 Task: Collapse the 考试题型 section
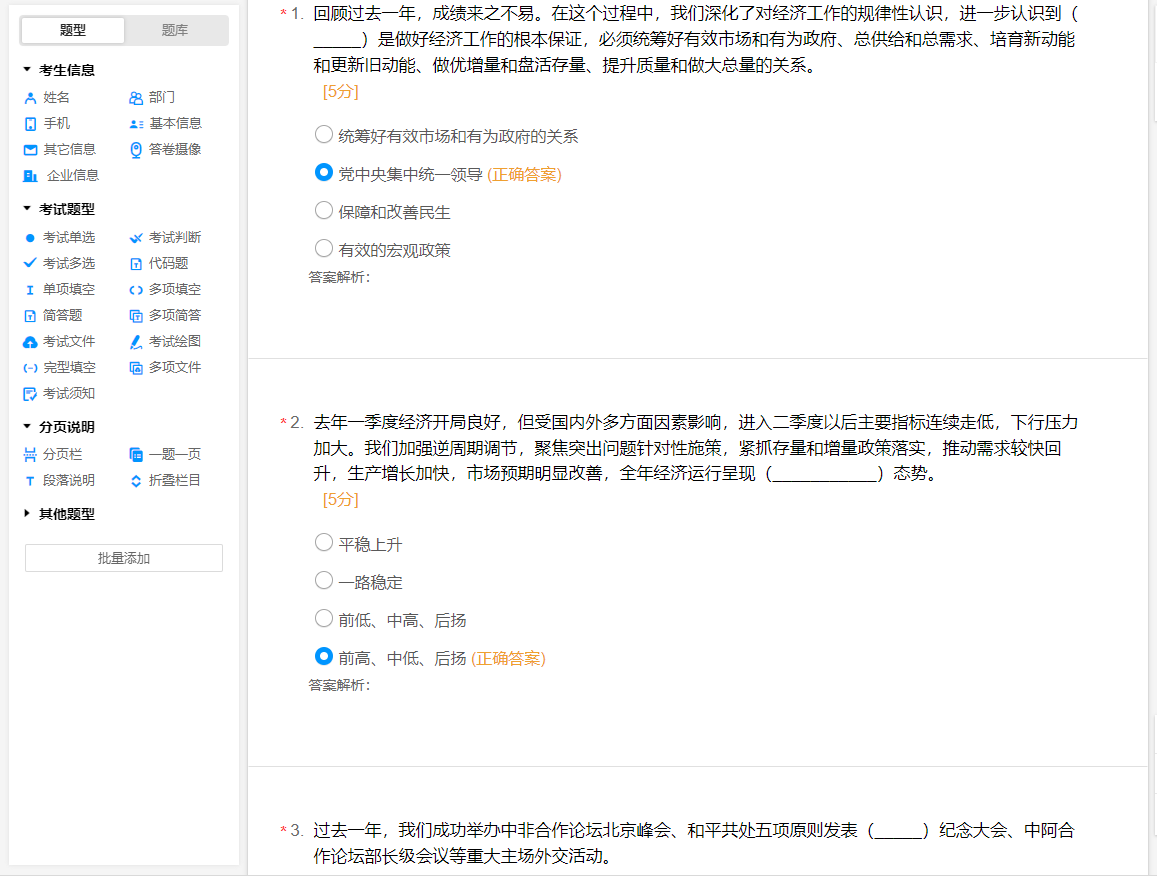pos(27,209)
